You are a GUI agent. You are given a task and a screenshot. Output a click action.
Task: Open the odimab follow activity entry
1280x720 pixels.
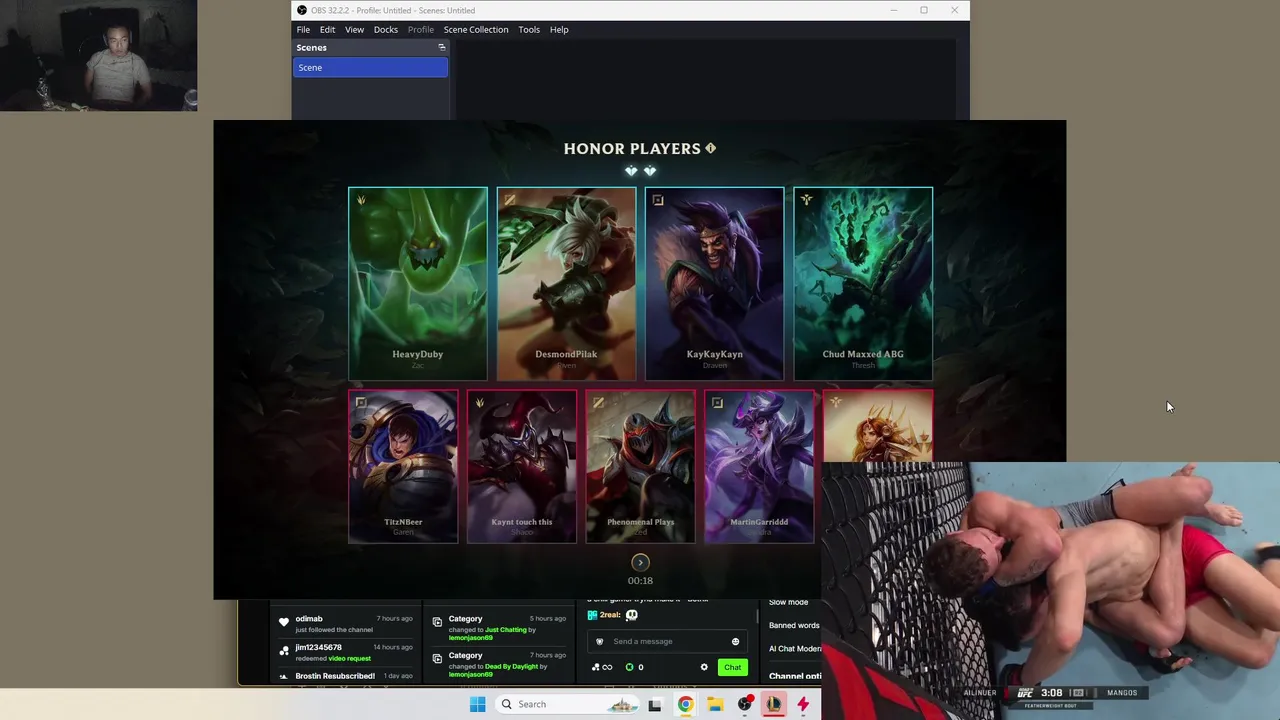pos(347,624)
